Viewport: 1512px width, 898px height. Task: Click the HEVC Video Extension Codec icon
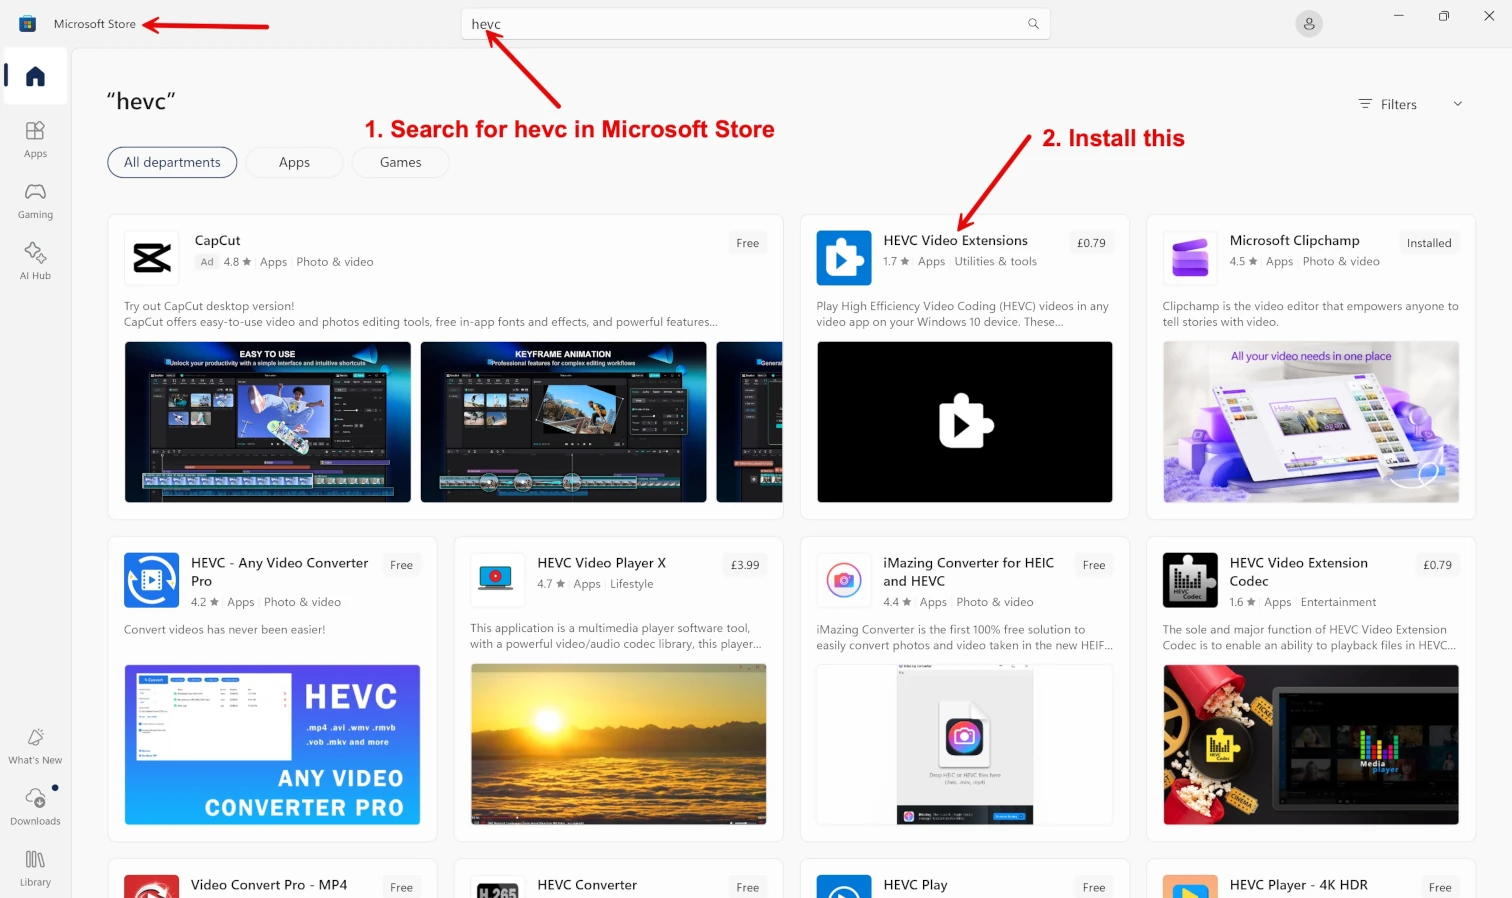pos(1190,580)
